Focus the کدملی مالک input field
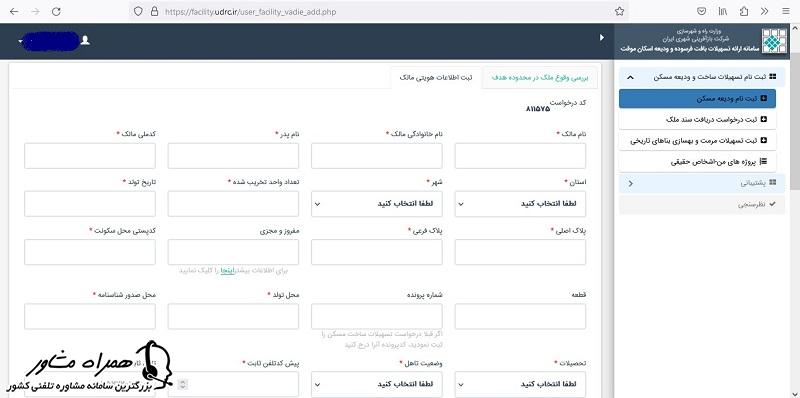 90,156
